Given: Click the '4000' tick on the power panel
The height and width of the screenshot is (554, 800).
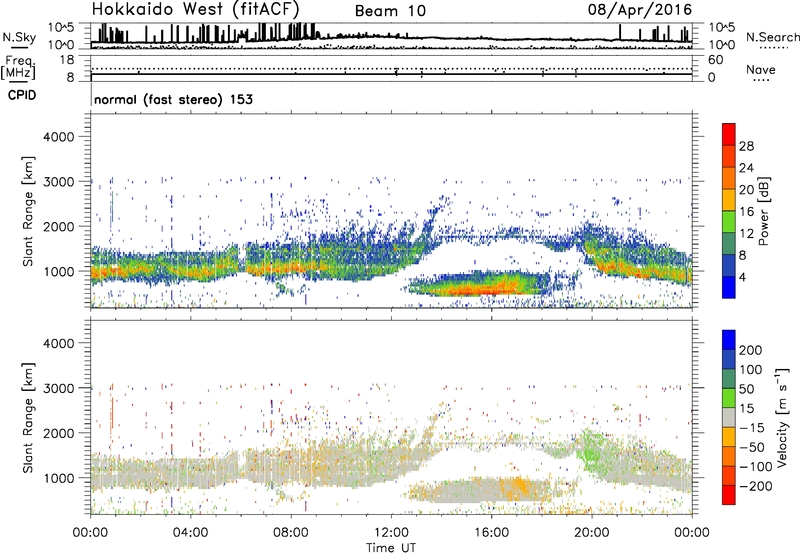Looking at the screenshot, I should (59, 137).
